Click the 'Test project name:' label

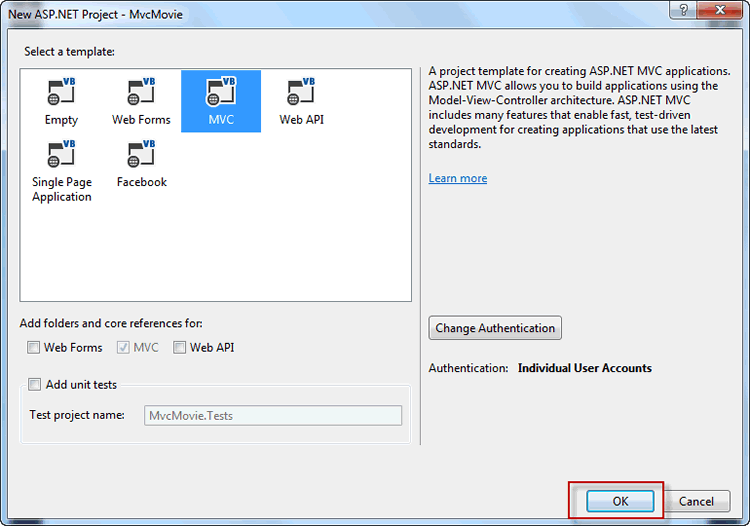point(77,415)
